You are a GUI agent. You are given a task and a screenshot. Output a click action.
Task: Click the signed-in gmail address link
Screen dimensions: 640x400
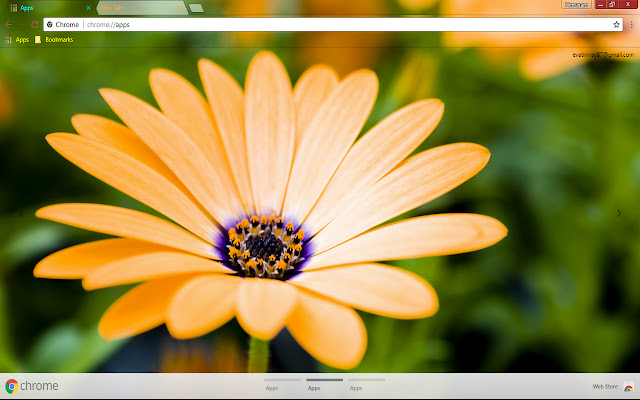pos(603,55)
